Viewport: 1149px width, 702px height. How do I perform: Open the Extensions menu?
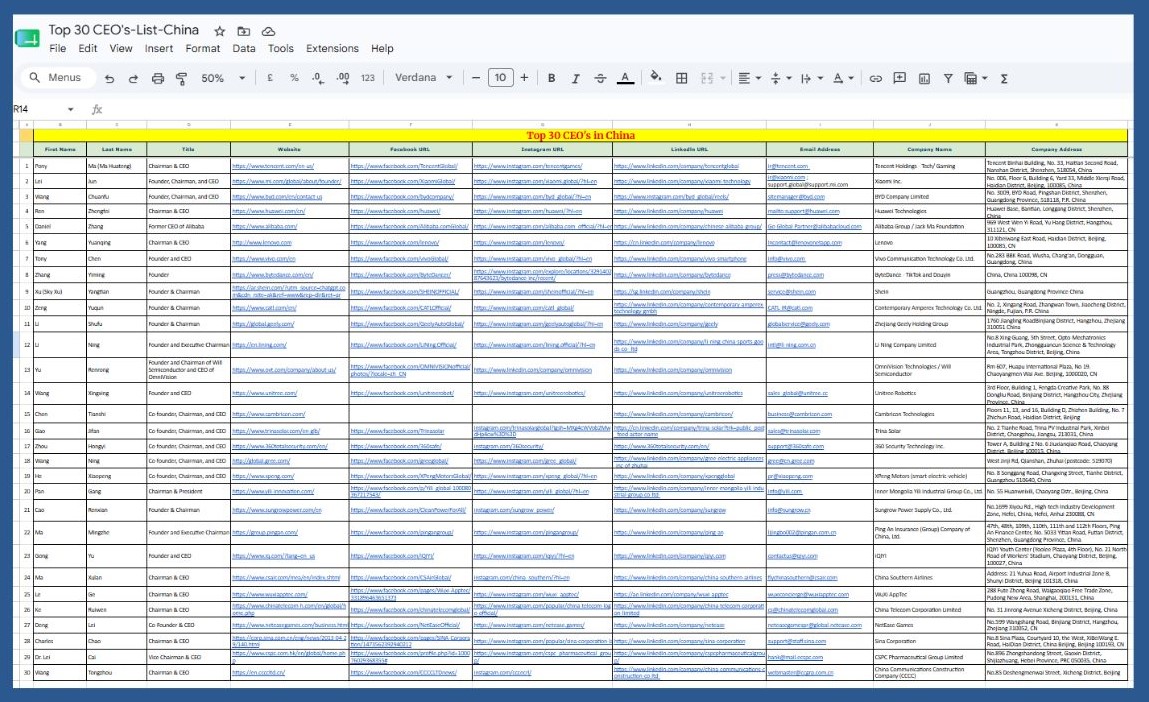coord(333,48)
